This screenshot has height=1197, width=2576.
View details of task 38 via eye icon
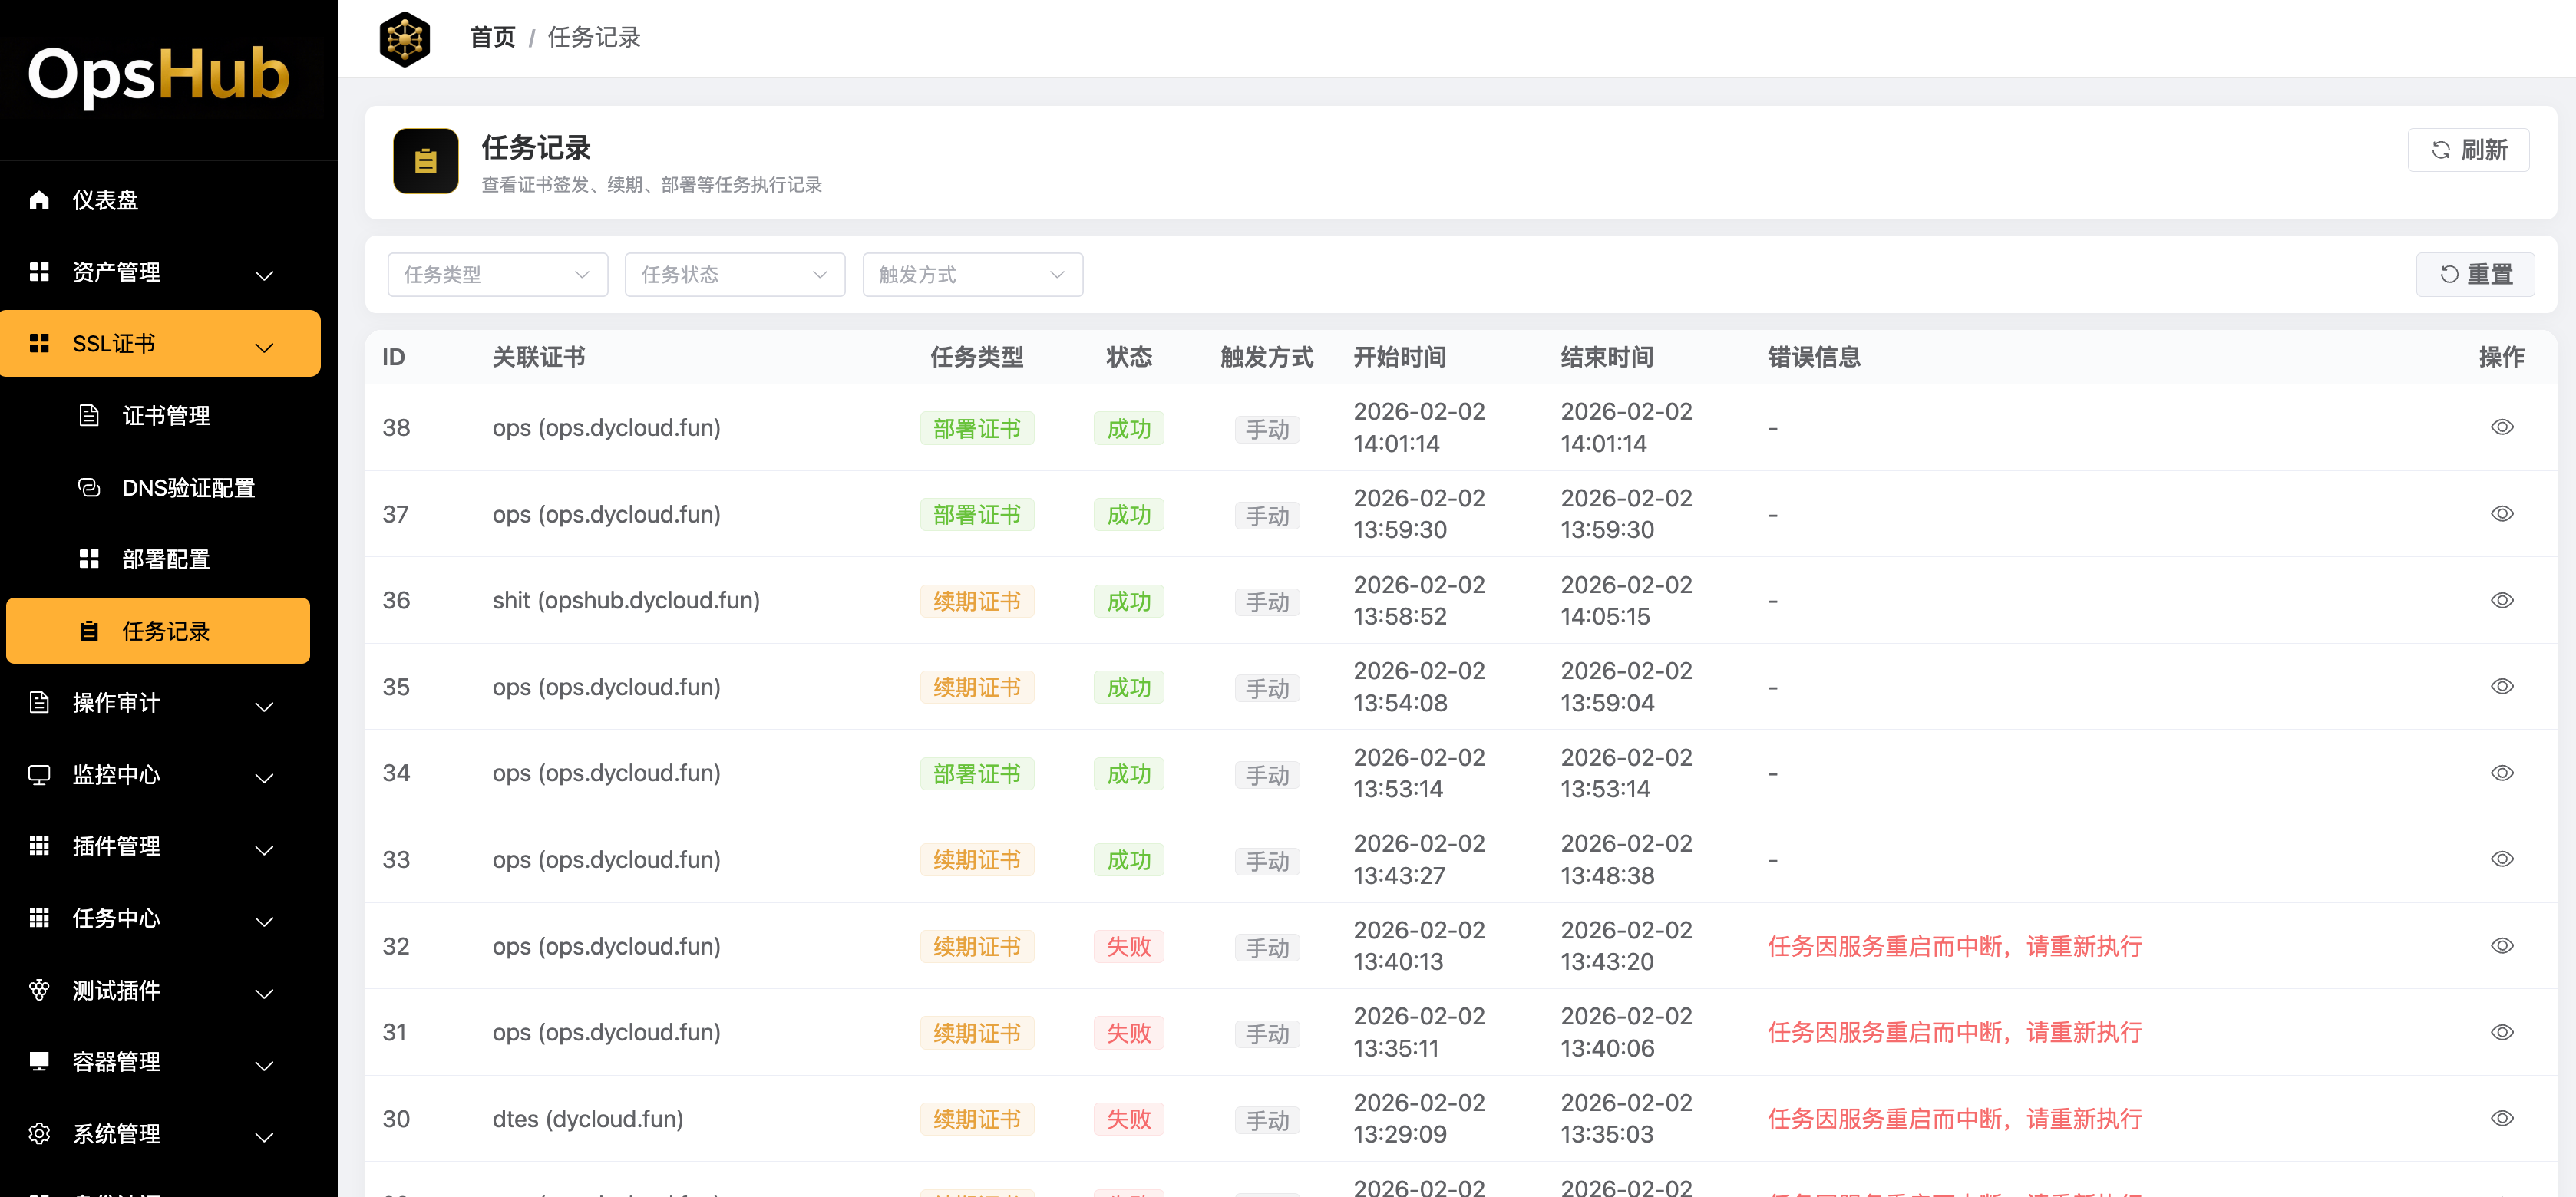pos(2501,427)
